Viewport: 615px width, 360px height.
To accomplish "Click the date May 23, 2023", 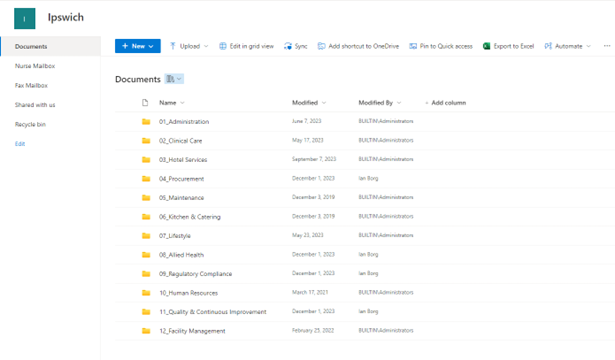I will 308,235.
